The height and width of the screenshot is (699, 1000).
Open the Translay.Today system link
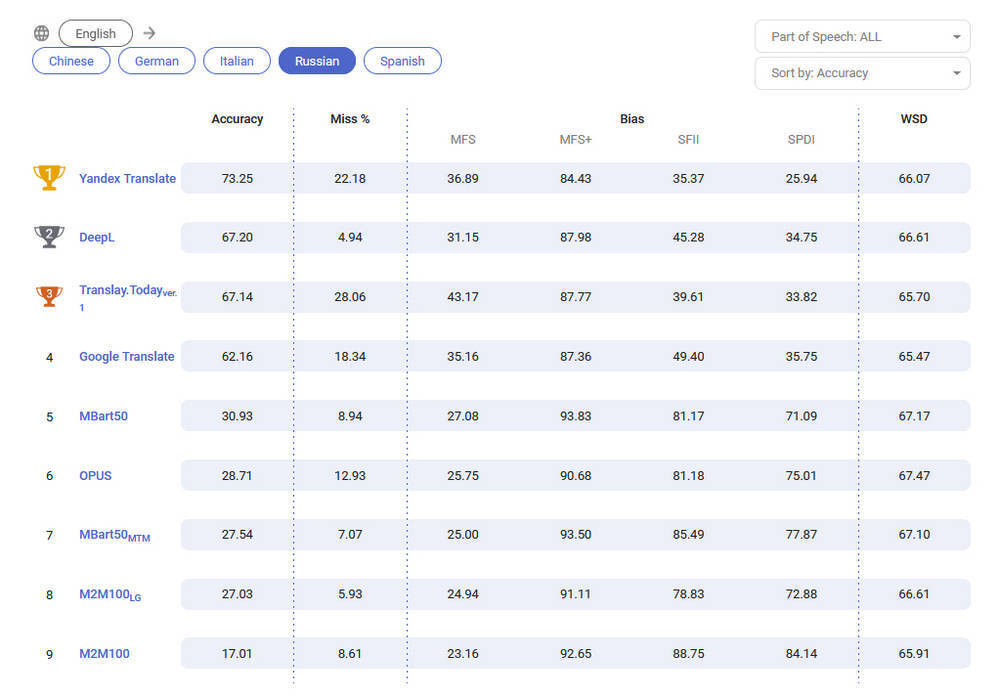(x=121, y=290)
